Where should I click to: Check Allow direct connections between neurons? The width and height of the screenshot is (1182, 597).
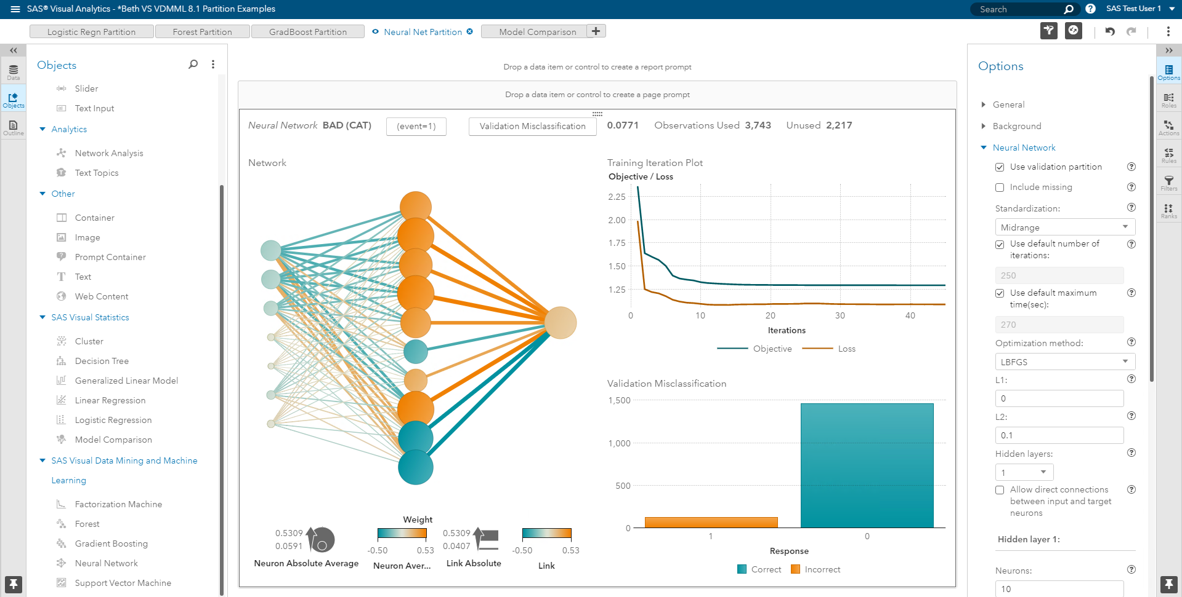pyautogui.click(x=1000, y=490)
